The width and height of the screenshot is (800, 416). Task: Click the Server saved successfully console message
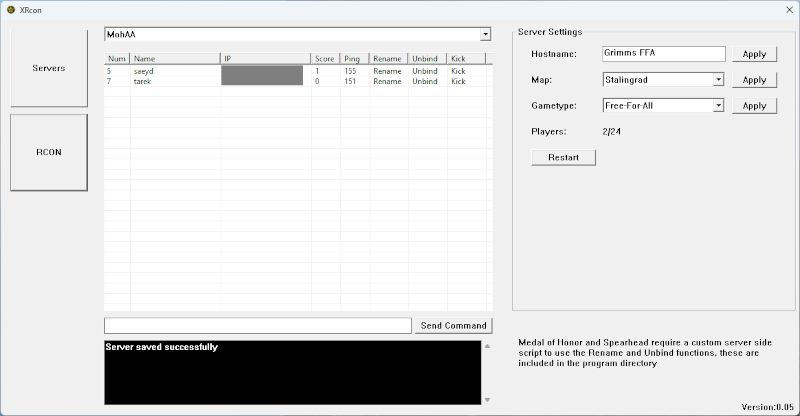[x=161, y=347]
